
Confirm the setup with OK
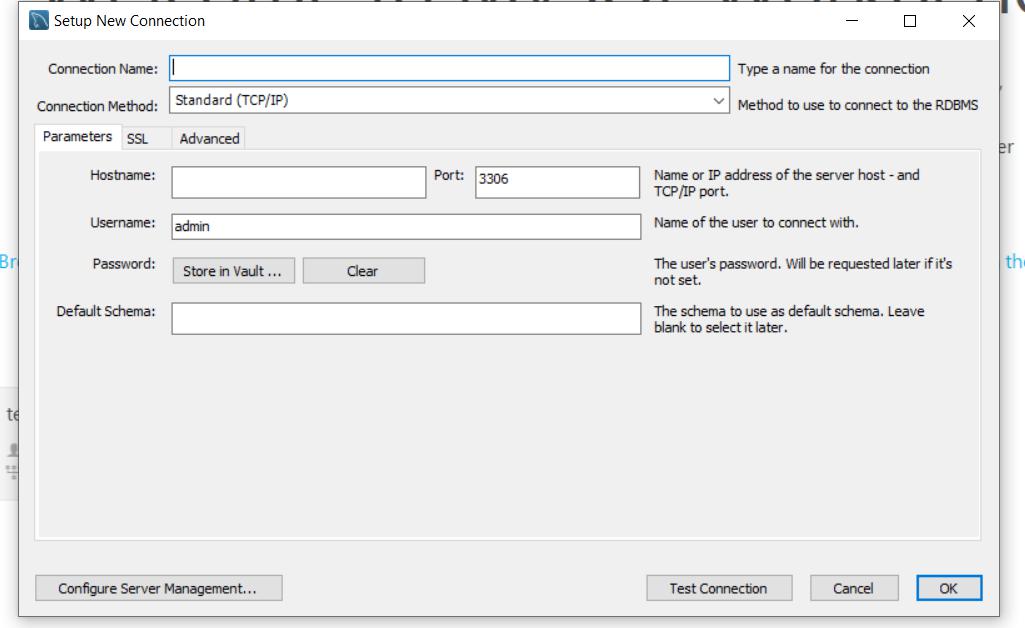tap(949, 588)
